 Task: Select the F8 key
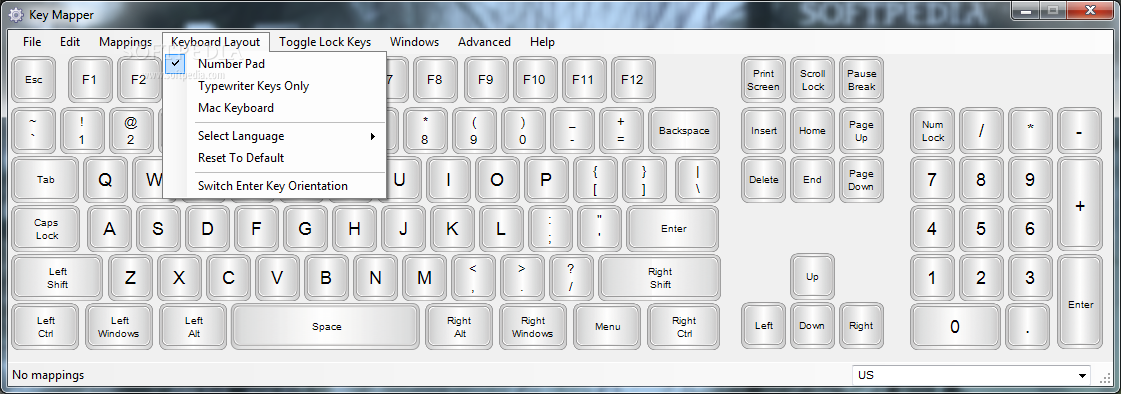point(435,79)
